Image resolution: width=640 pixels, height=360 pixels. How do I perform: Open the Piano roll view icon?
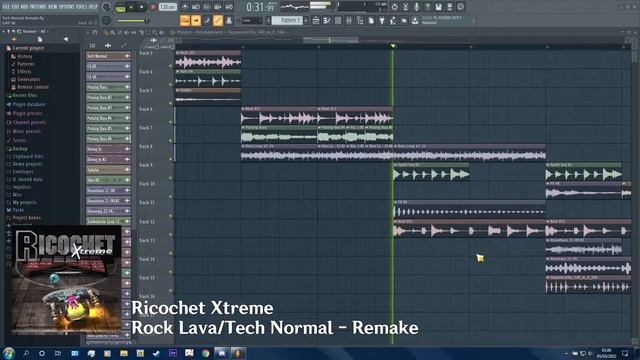pyautogui.click(x=327, y=20)
